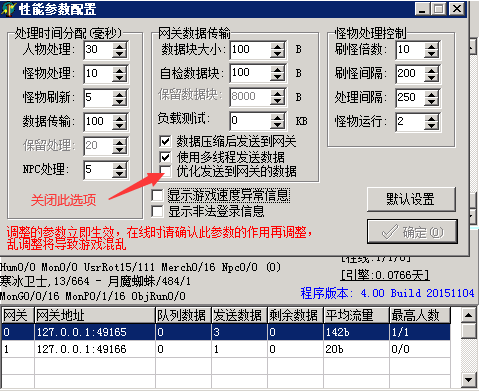Decrease NPC处理 value with down arrow

coord(119,174)
